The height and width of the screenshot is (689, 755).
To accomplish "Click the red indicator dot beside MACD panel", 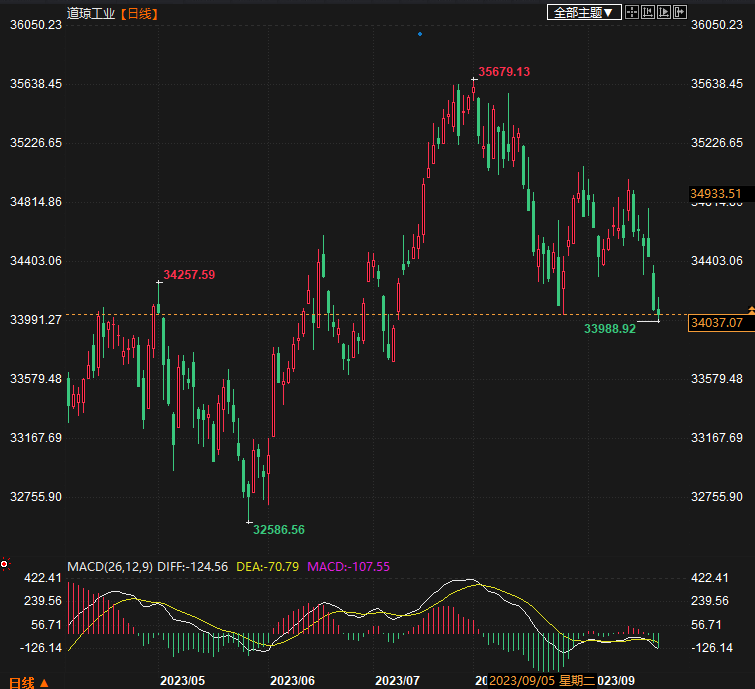I will [x=5, y=565].
